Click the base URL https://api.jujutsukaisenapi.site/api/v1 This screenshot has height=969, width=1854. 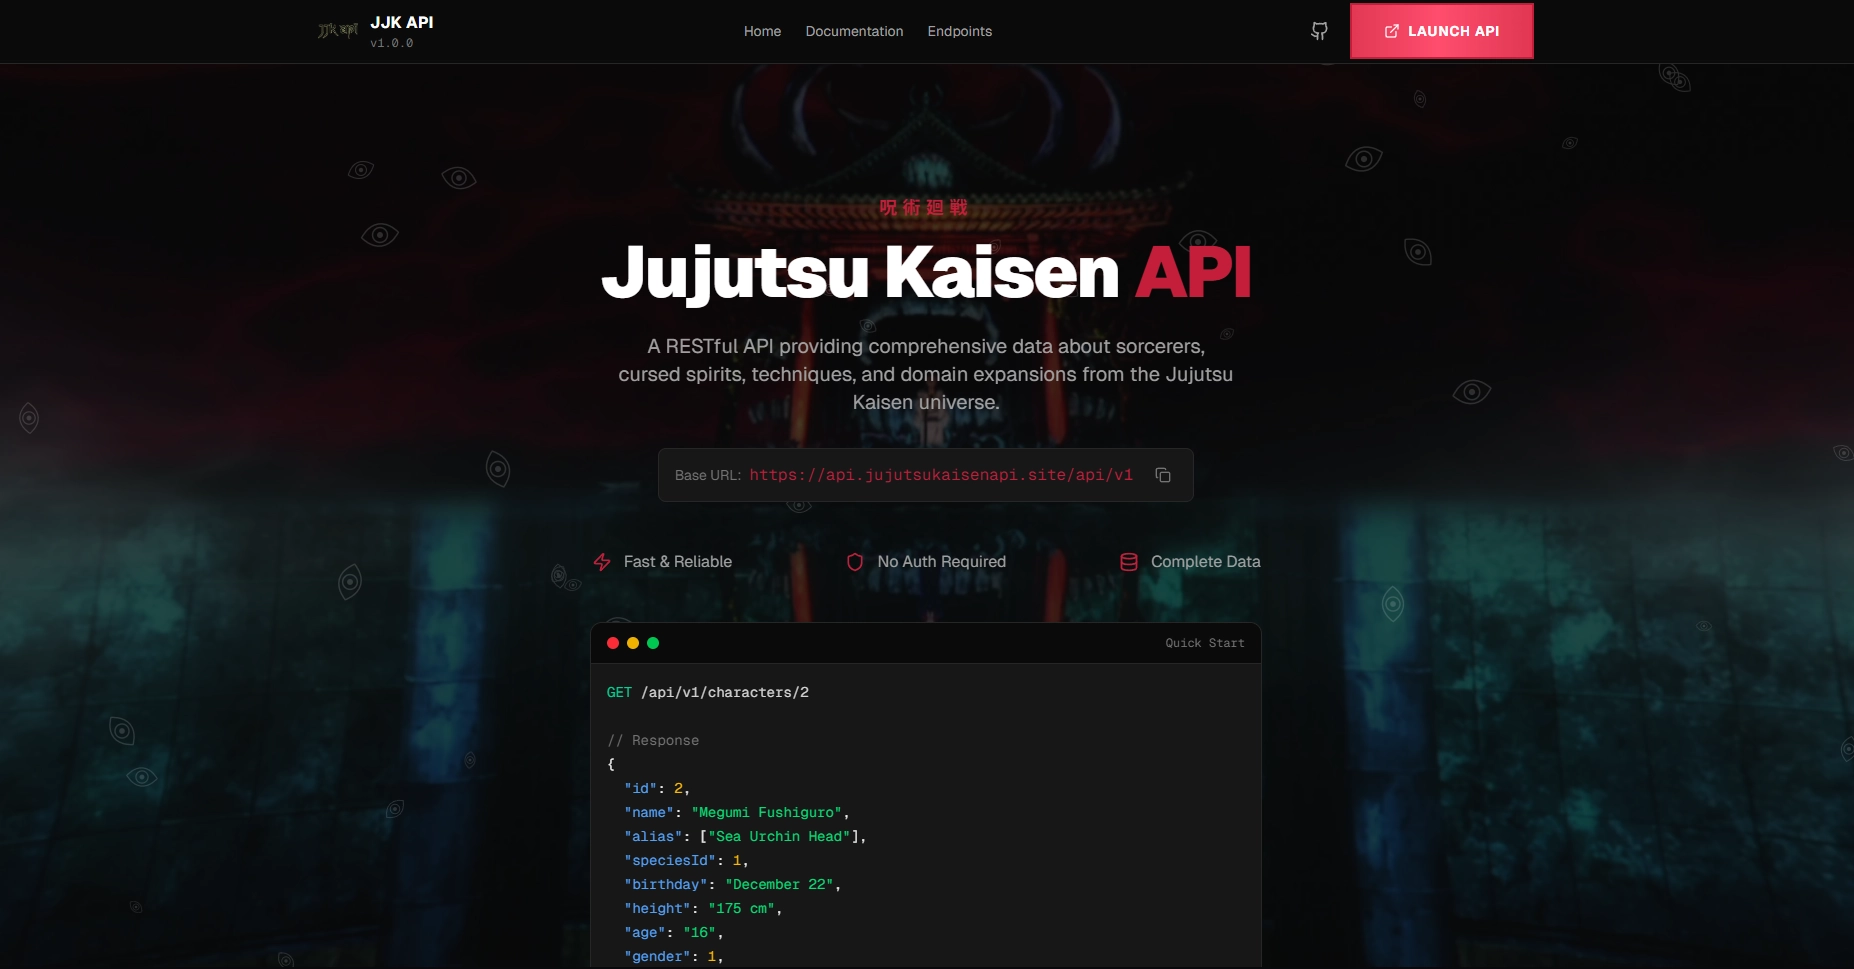pos(941,475)
